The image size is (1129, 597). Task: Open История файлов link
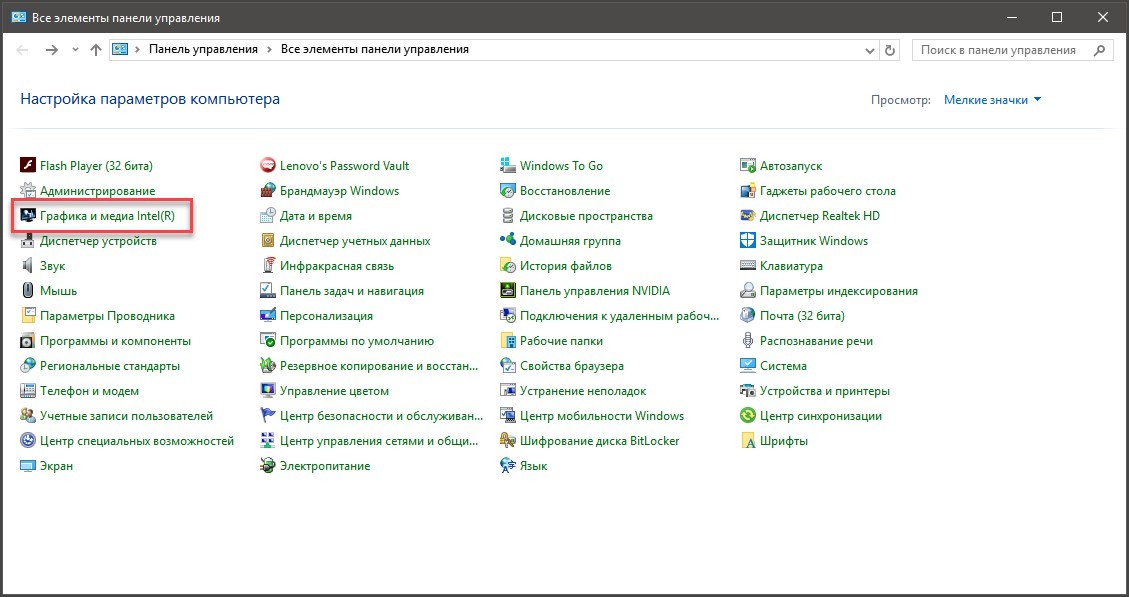click(x=566, y=266)
